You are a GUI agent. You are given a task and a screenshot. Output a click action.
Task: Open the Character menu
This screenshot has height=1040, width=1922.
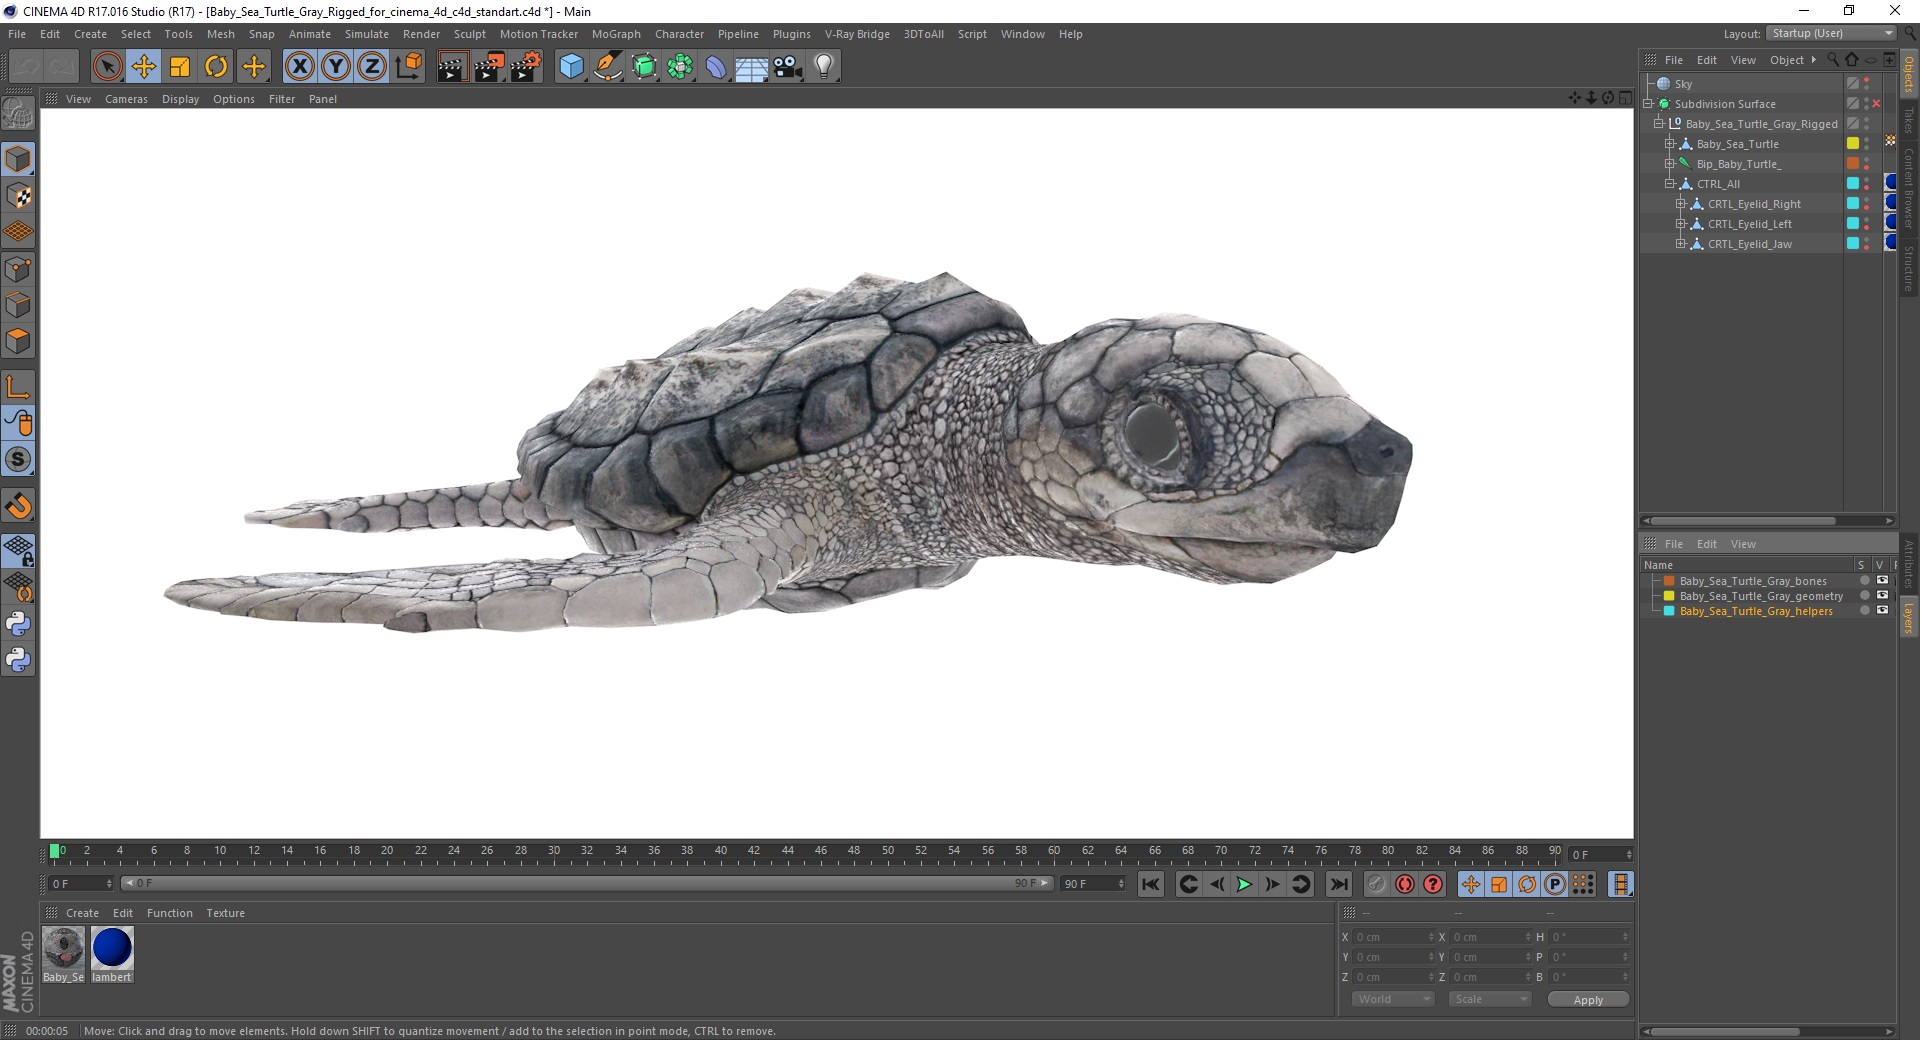point(679,34)
